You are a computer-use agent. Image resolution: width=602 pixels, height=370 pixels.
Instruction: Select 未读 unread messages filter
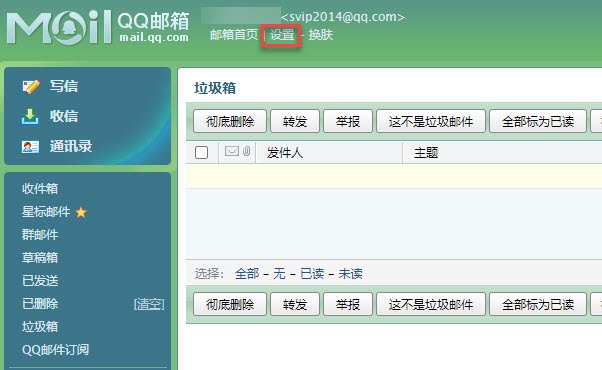pyautogui.click(x=350, y=274)
